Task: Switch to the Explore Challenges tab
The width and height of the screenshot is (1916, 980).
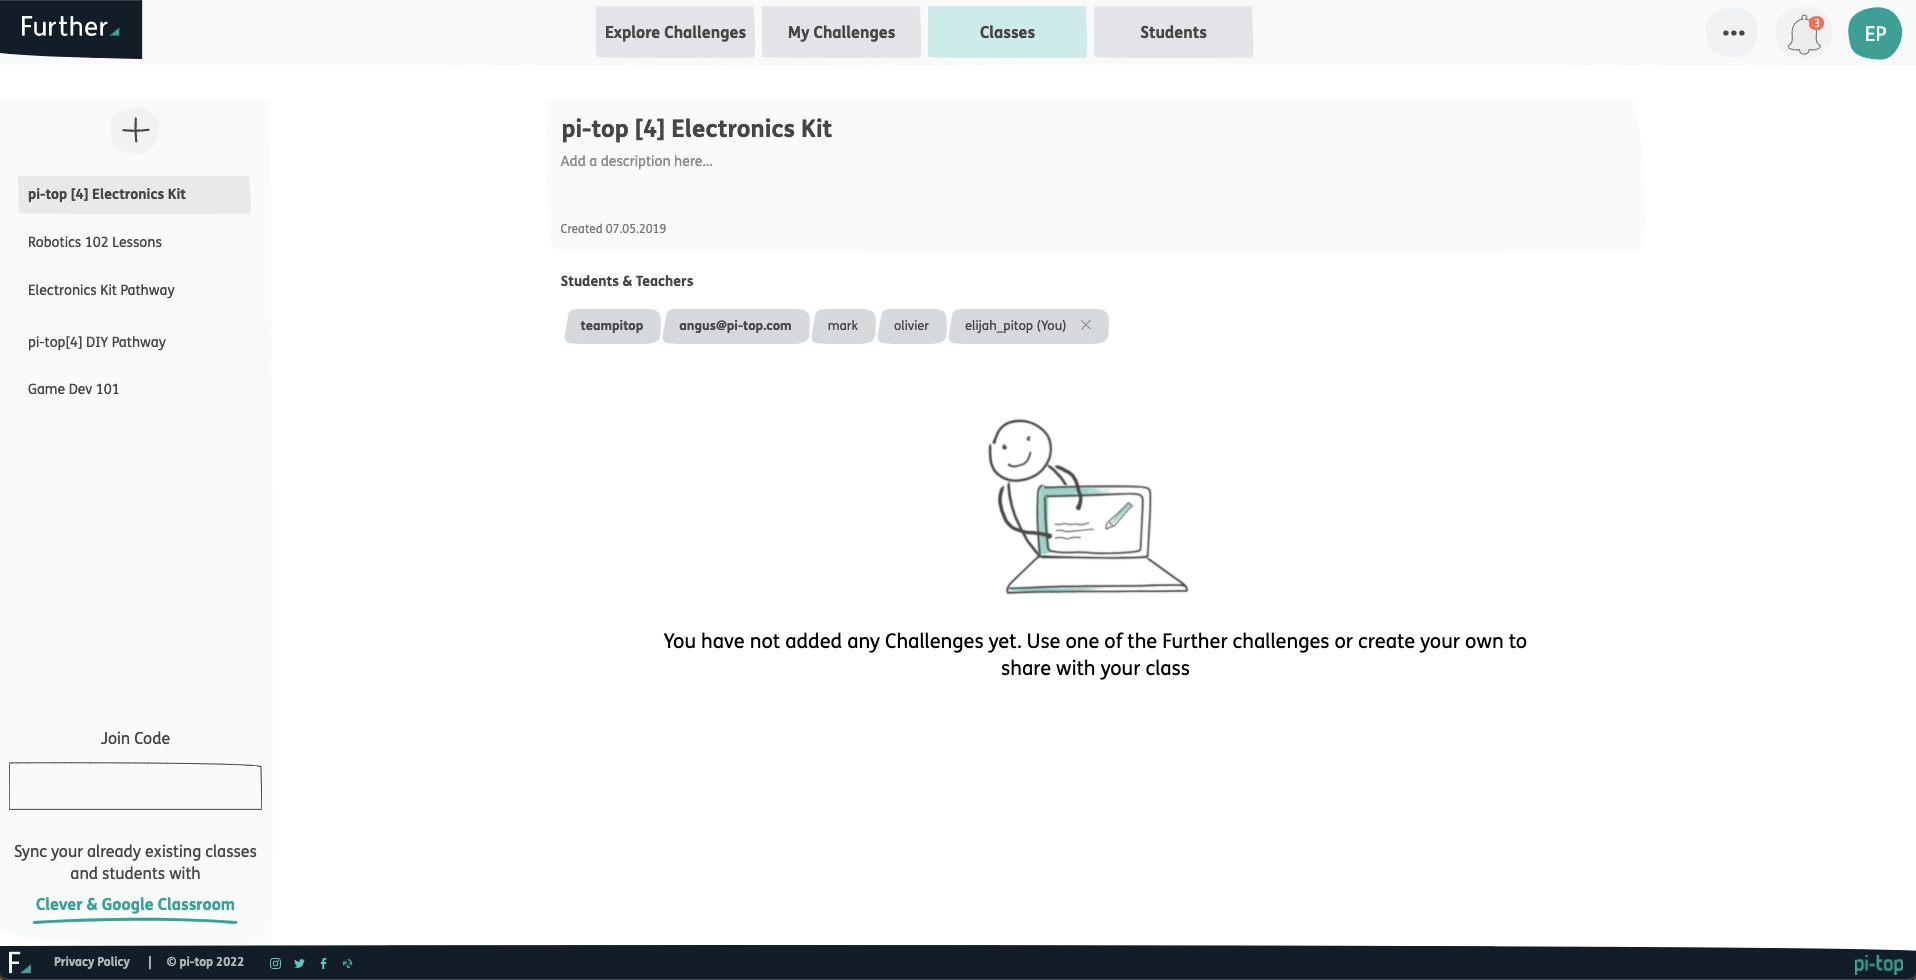Action: 675,32
